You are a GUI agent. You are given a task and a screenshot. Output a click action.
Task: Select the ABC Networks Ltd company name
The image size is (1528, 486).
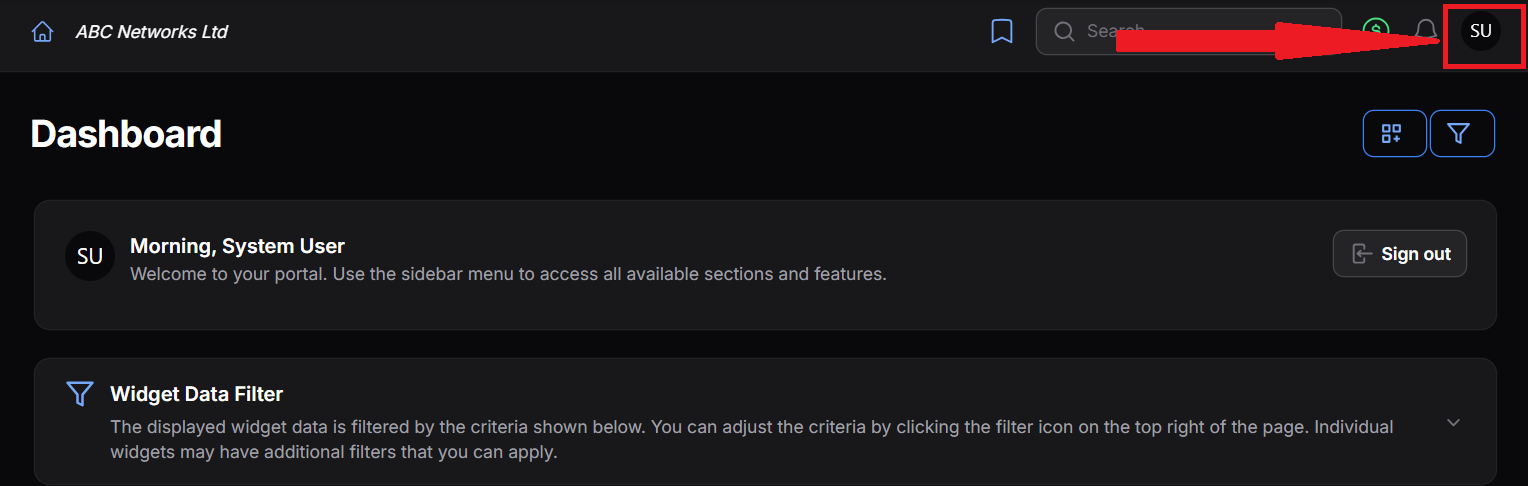point(152,32)
